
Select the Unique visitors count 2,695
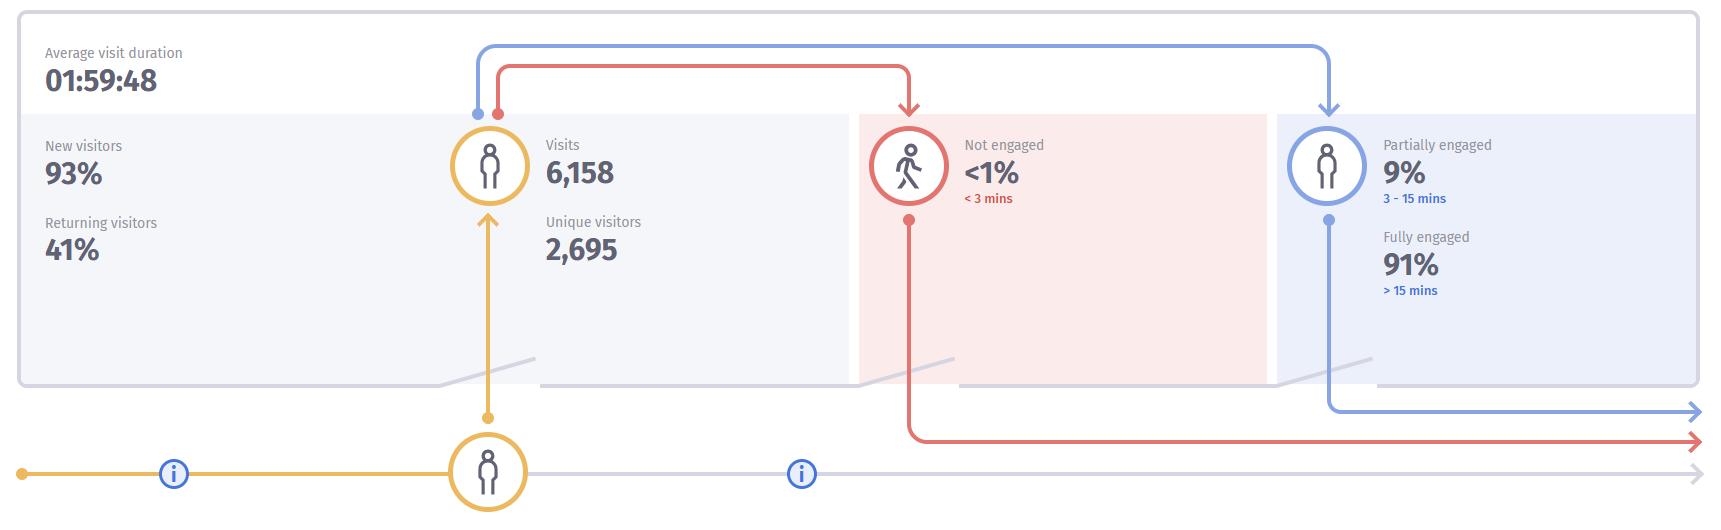(581, 250)
